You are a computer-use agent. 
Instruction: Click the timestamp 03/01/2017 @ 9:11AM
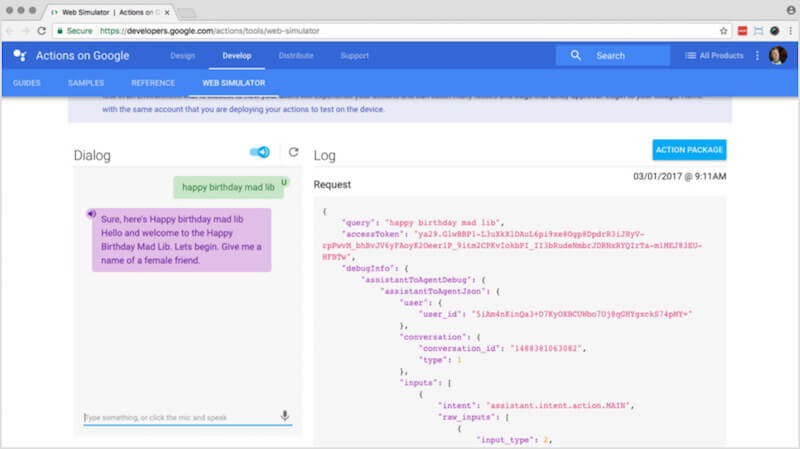tap(680, 177)
